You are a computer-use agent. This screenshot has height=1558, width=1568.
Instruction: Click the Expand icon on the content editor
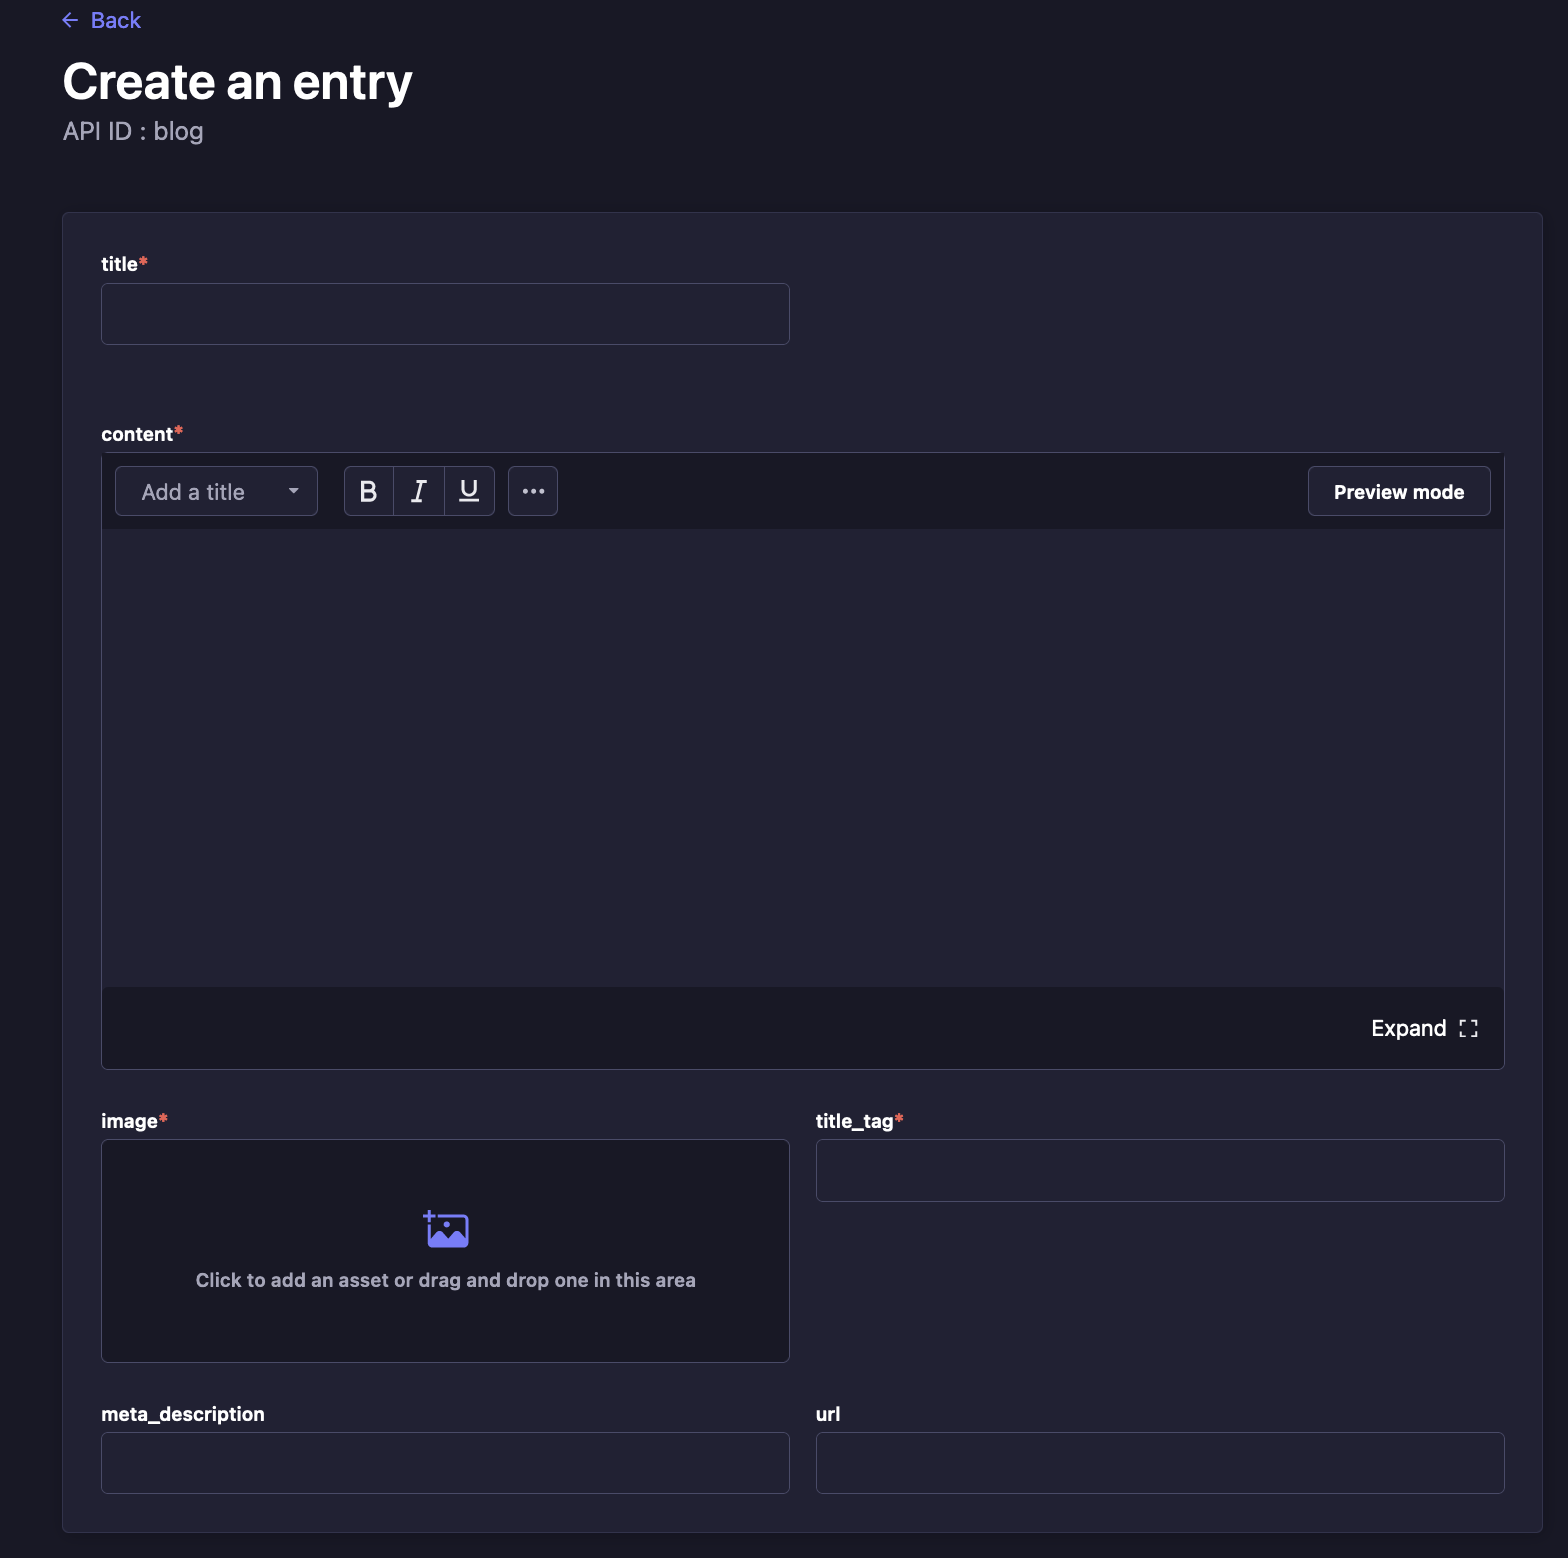point(1468,1028)
